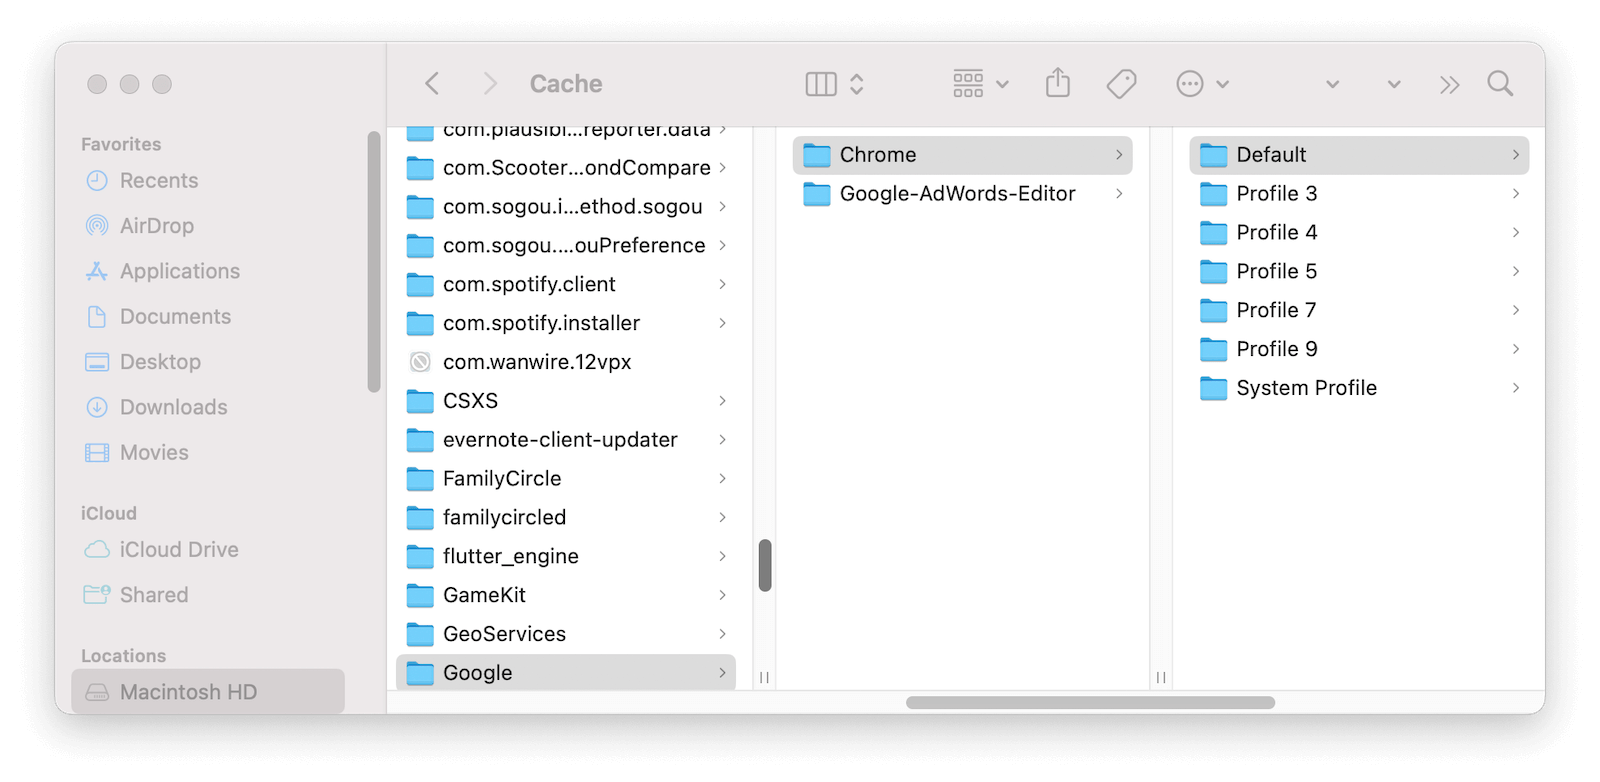This screenshot has width=1600, height=782.
Task: Click the Tag icon in toolbar
Action: tap(1121, 84)
